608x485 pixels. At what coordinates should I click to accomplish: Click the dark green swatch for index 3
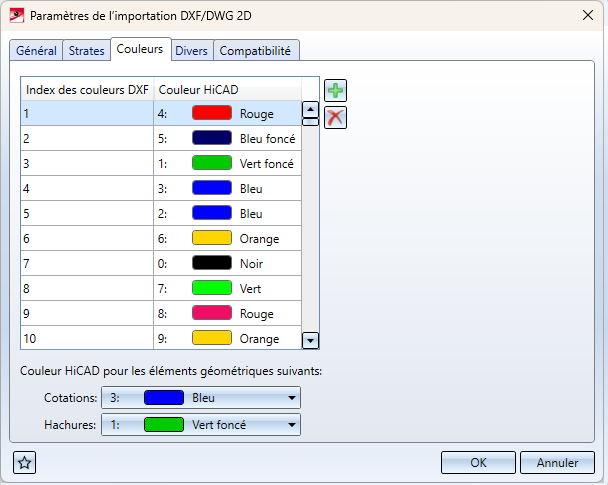click(212, 163)
